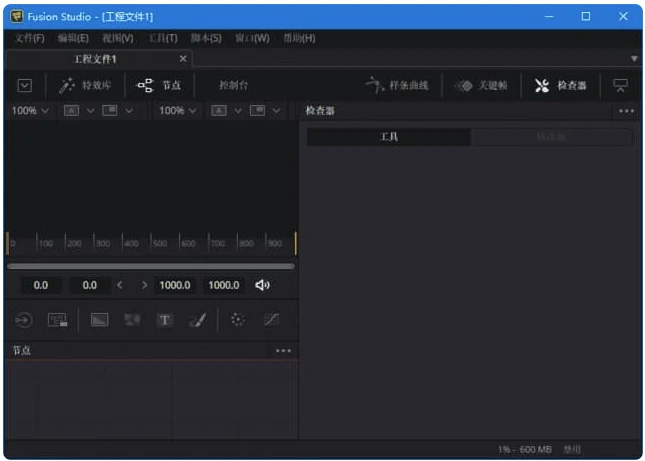Open the layout options dropdown box icon

tap(25, 86)
